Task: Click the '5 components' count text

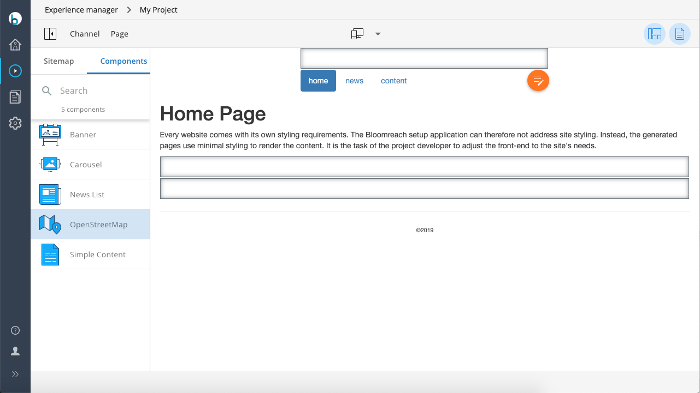Action: (83, 109)
